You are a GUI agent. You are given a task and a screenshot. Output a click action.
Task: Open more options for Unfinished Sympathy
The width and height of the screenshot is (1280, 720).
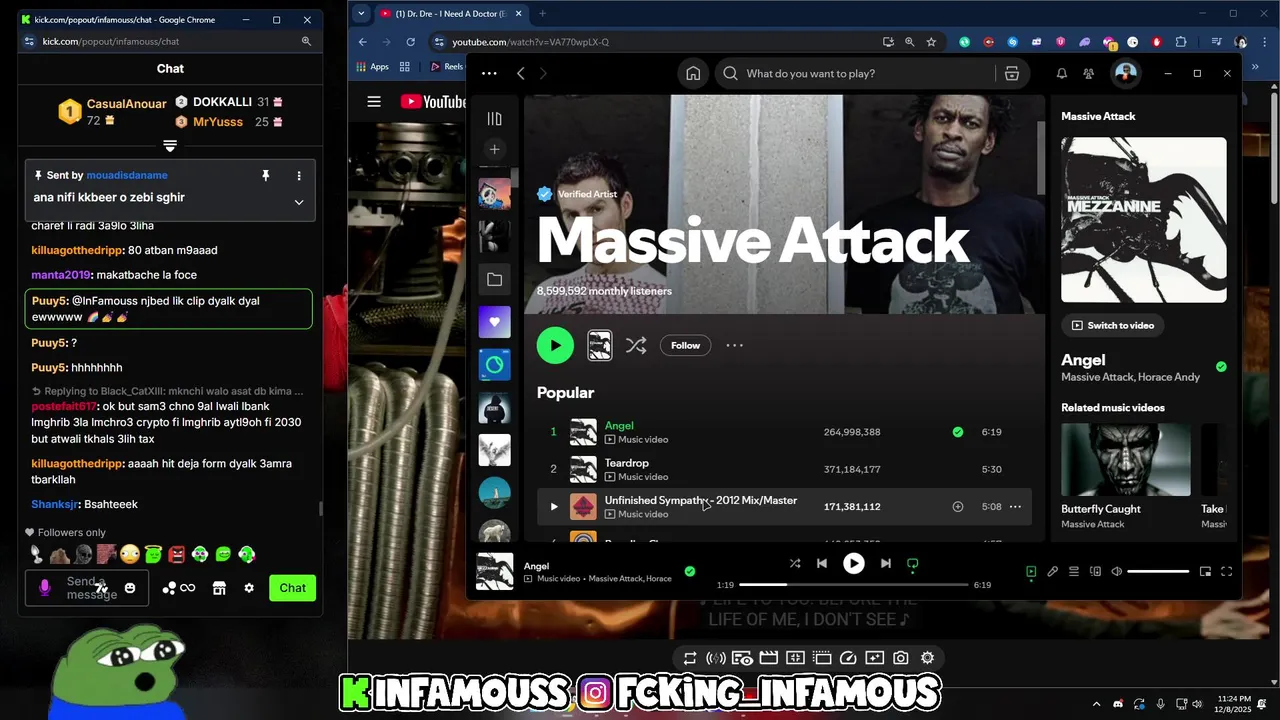1015,507
